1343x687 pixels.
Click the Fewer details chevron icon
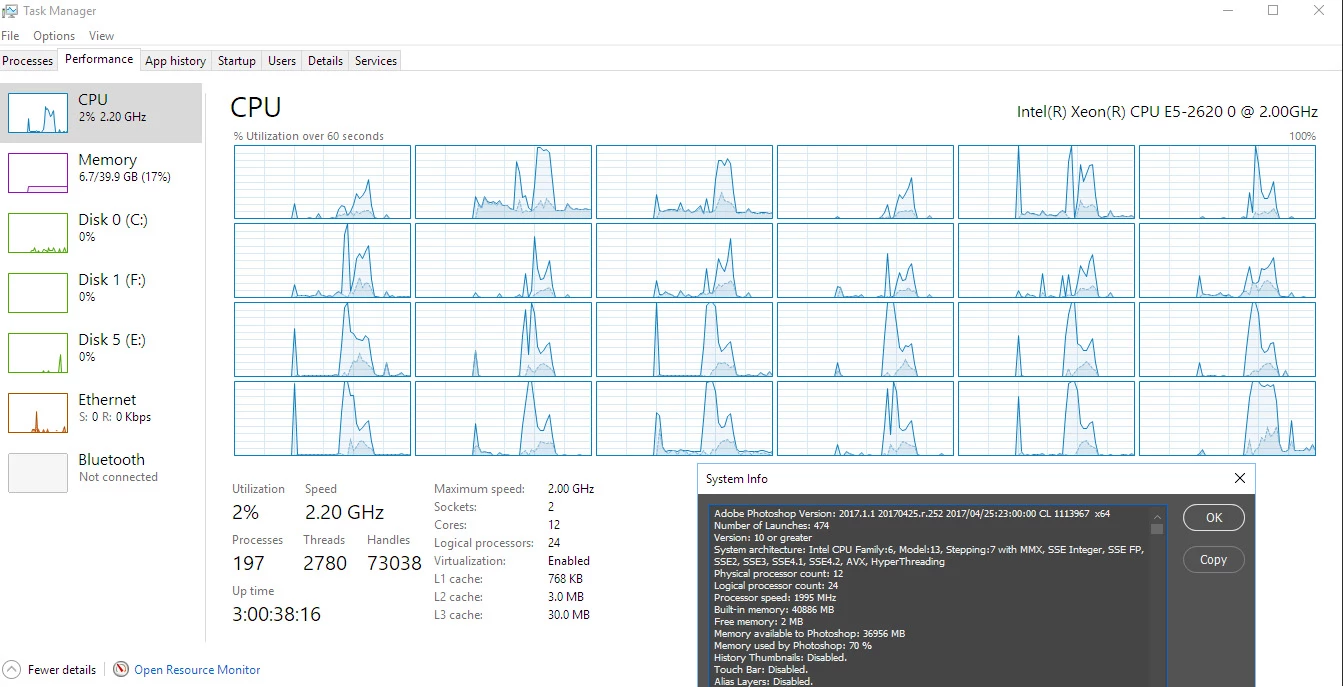(x=12, y=669)
